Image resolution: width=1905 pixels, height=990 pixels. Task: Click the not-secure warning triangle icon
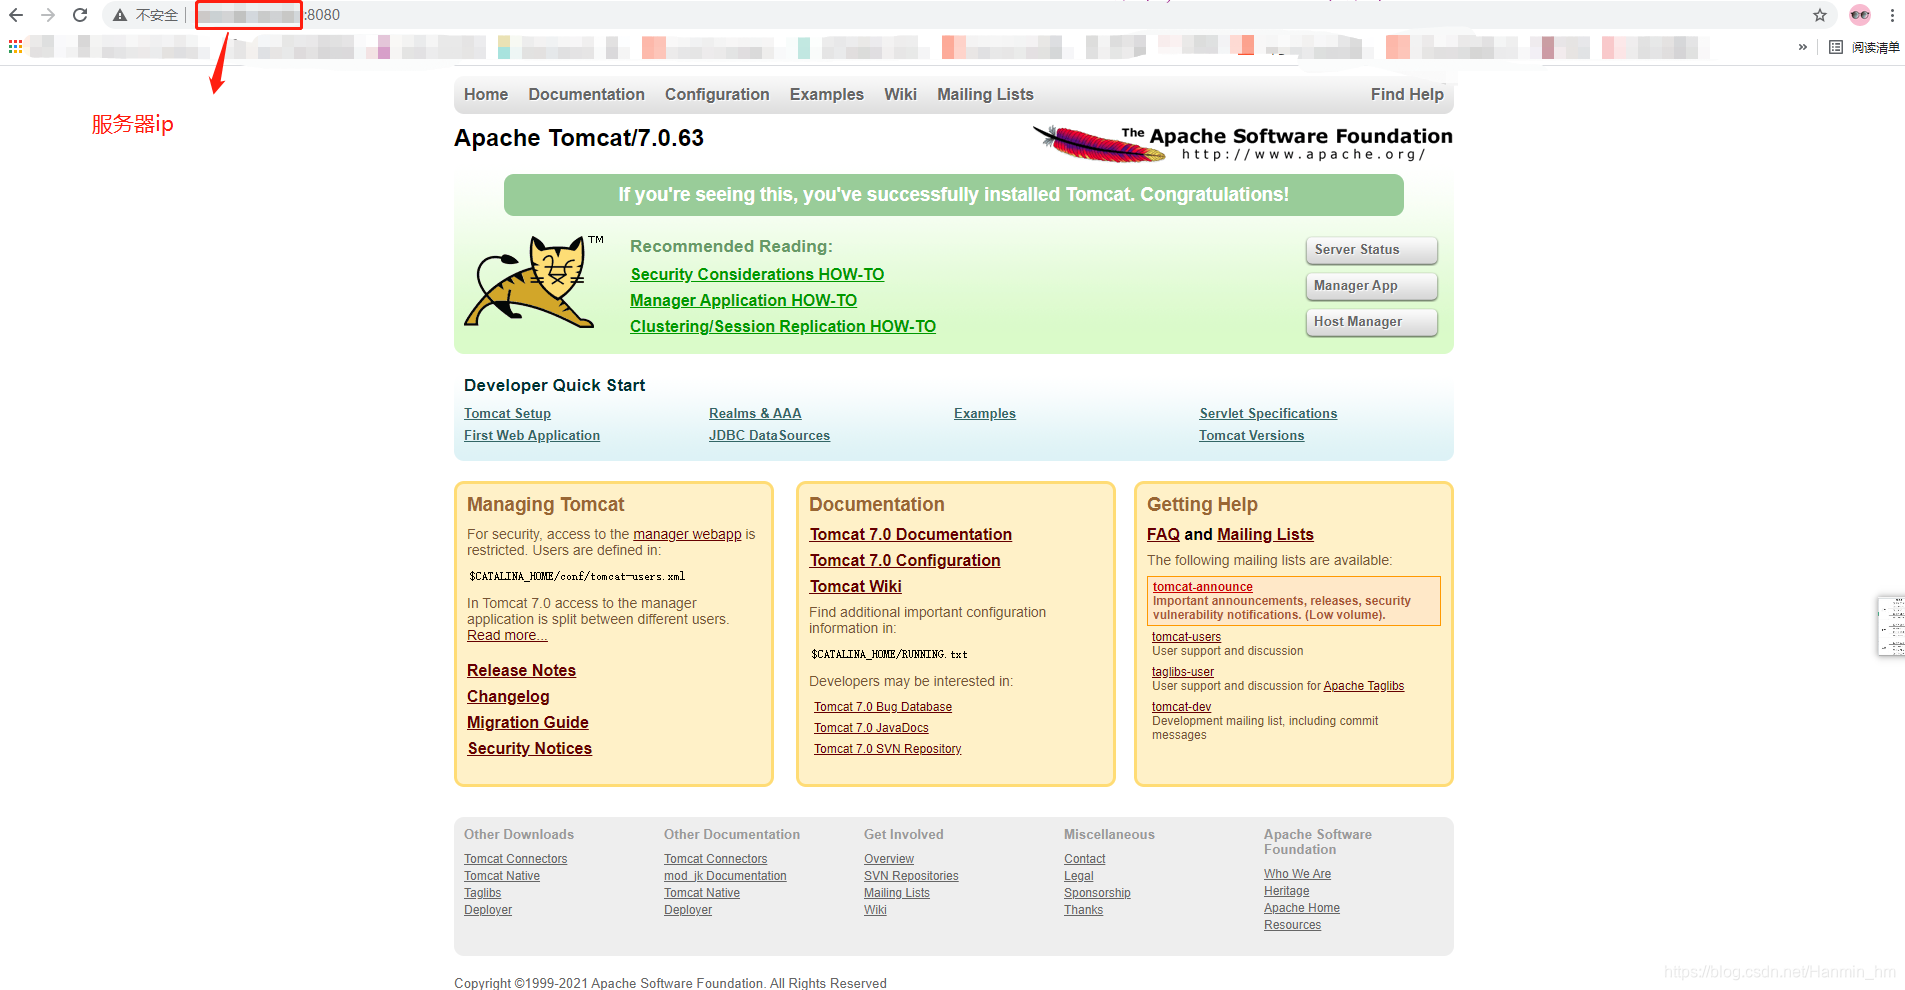[120, 15]
